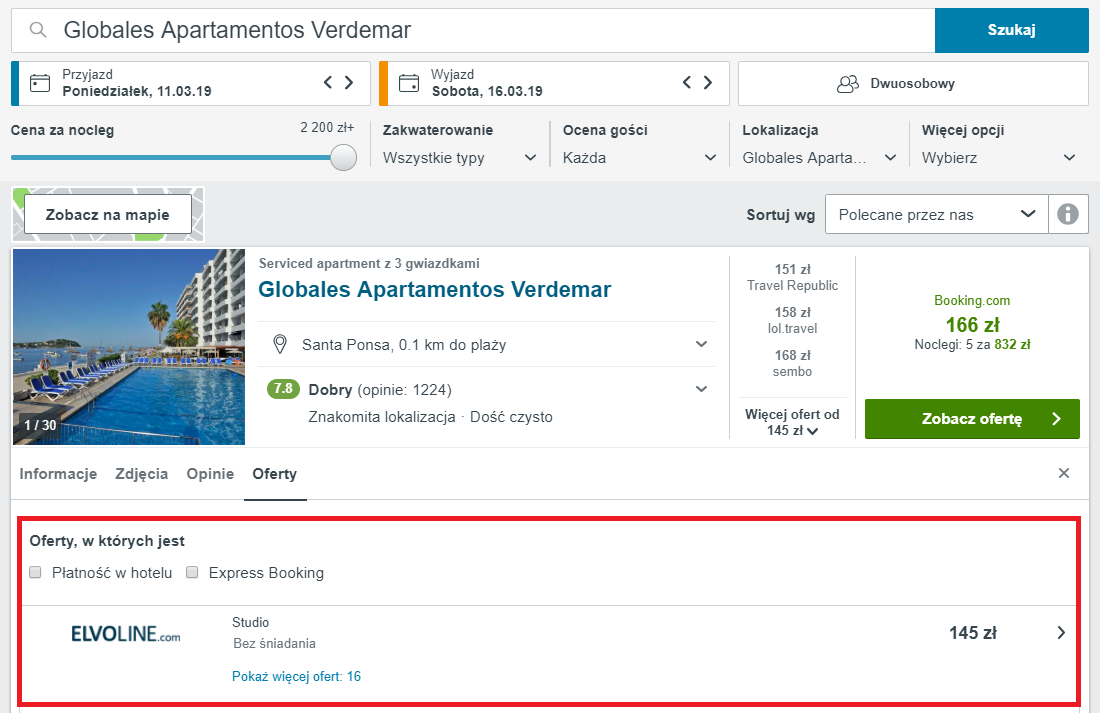Click the location pin icon
This screenshot has height=713, width=1100.
tap(280, 345)
